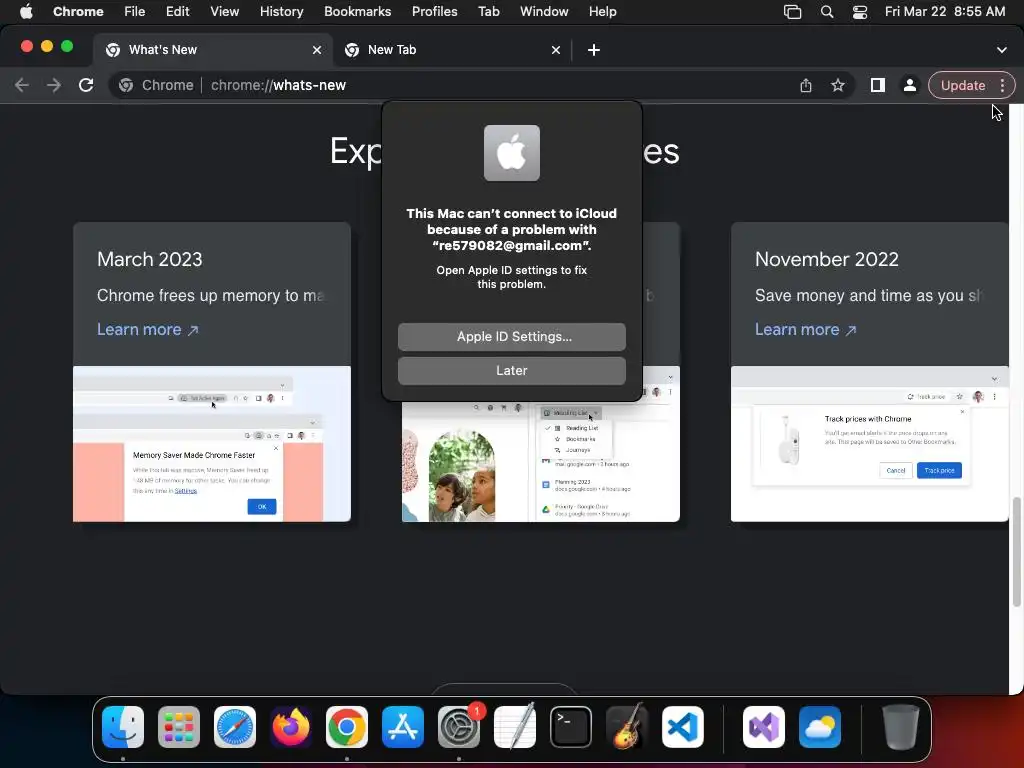Viewport: 1024px width, 768px height.
Task: Open the Help menu
Action: click(602, 12)
